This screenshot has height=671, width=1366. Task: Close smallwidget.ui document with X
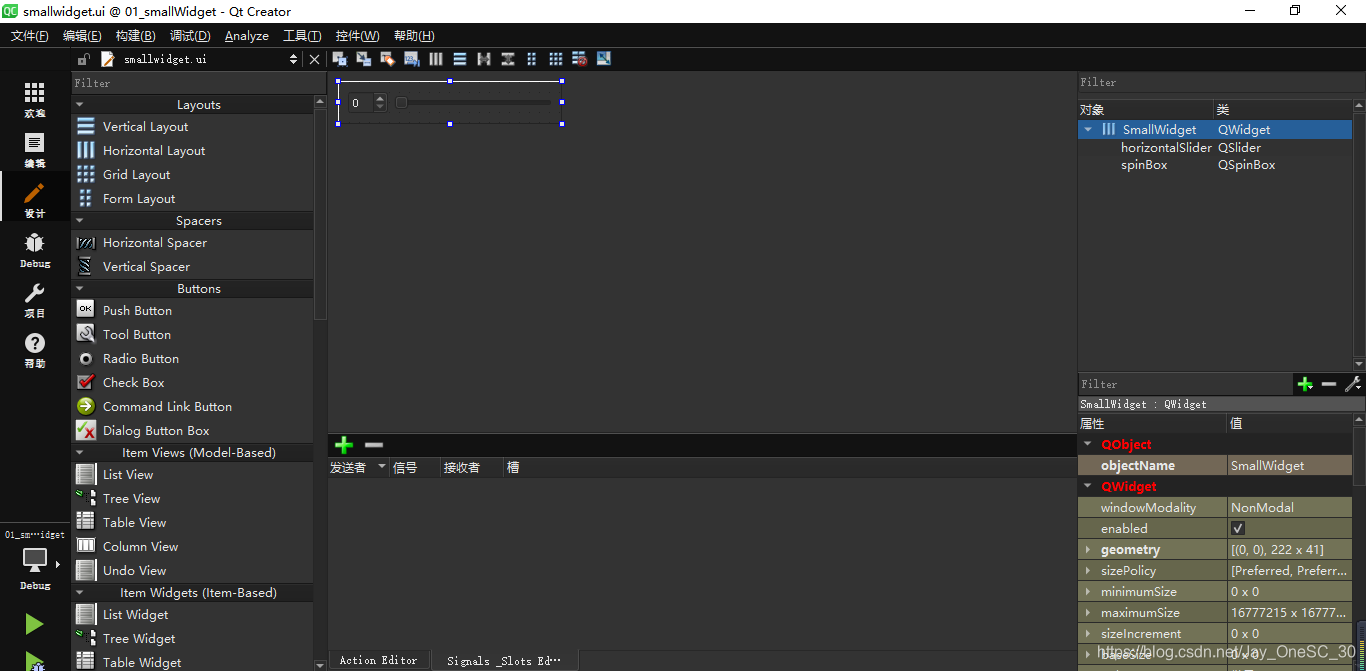[314, 59]
